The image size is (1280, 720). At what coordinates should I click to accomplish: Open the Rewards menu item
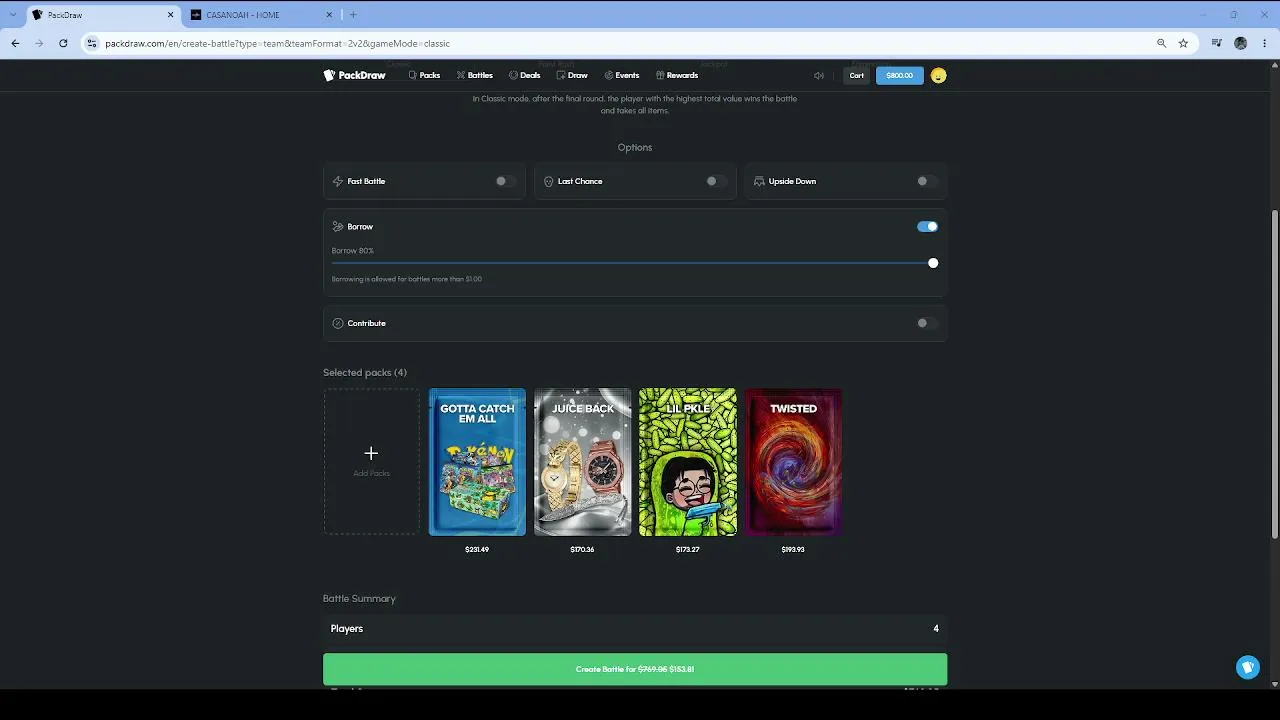click(677, 75)
